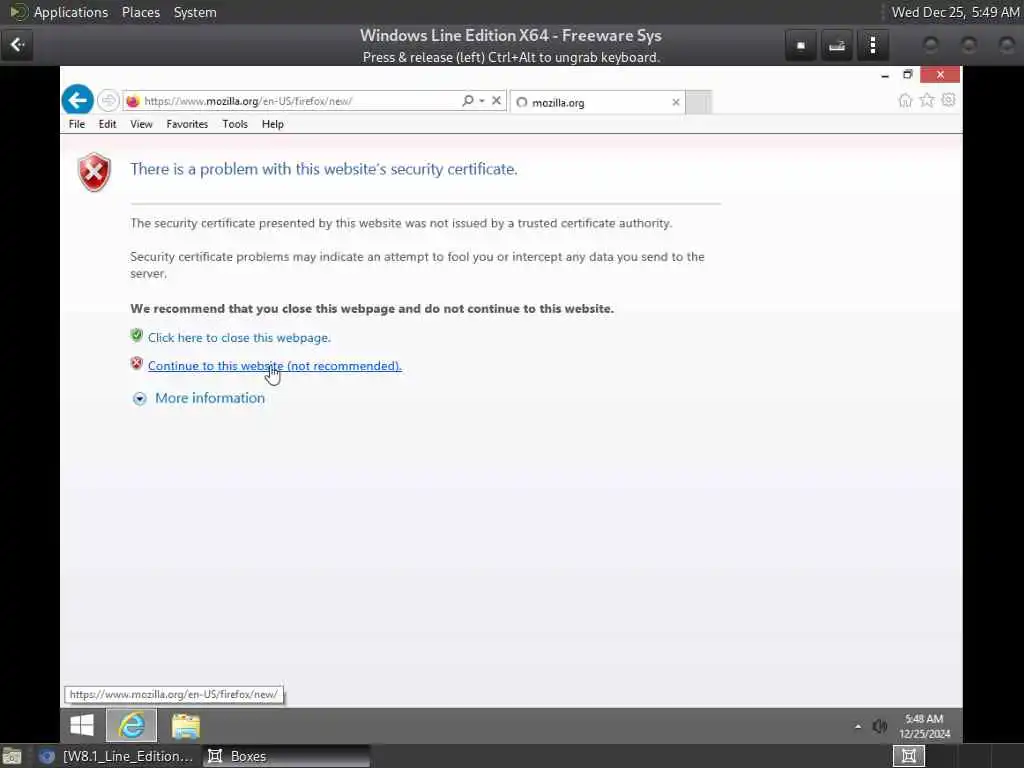Click the green shield icon beside close webpage
The width and height of the screenshot is (1024, 768).
point(136,336)
